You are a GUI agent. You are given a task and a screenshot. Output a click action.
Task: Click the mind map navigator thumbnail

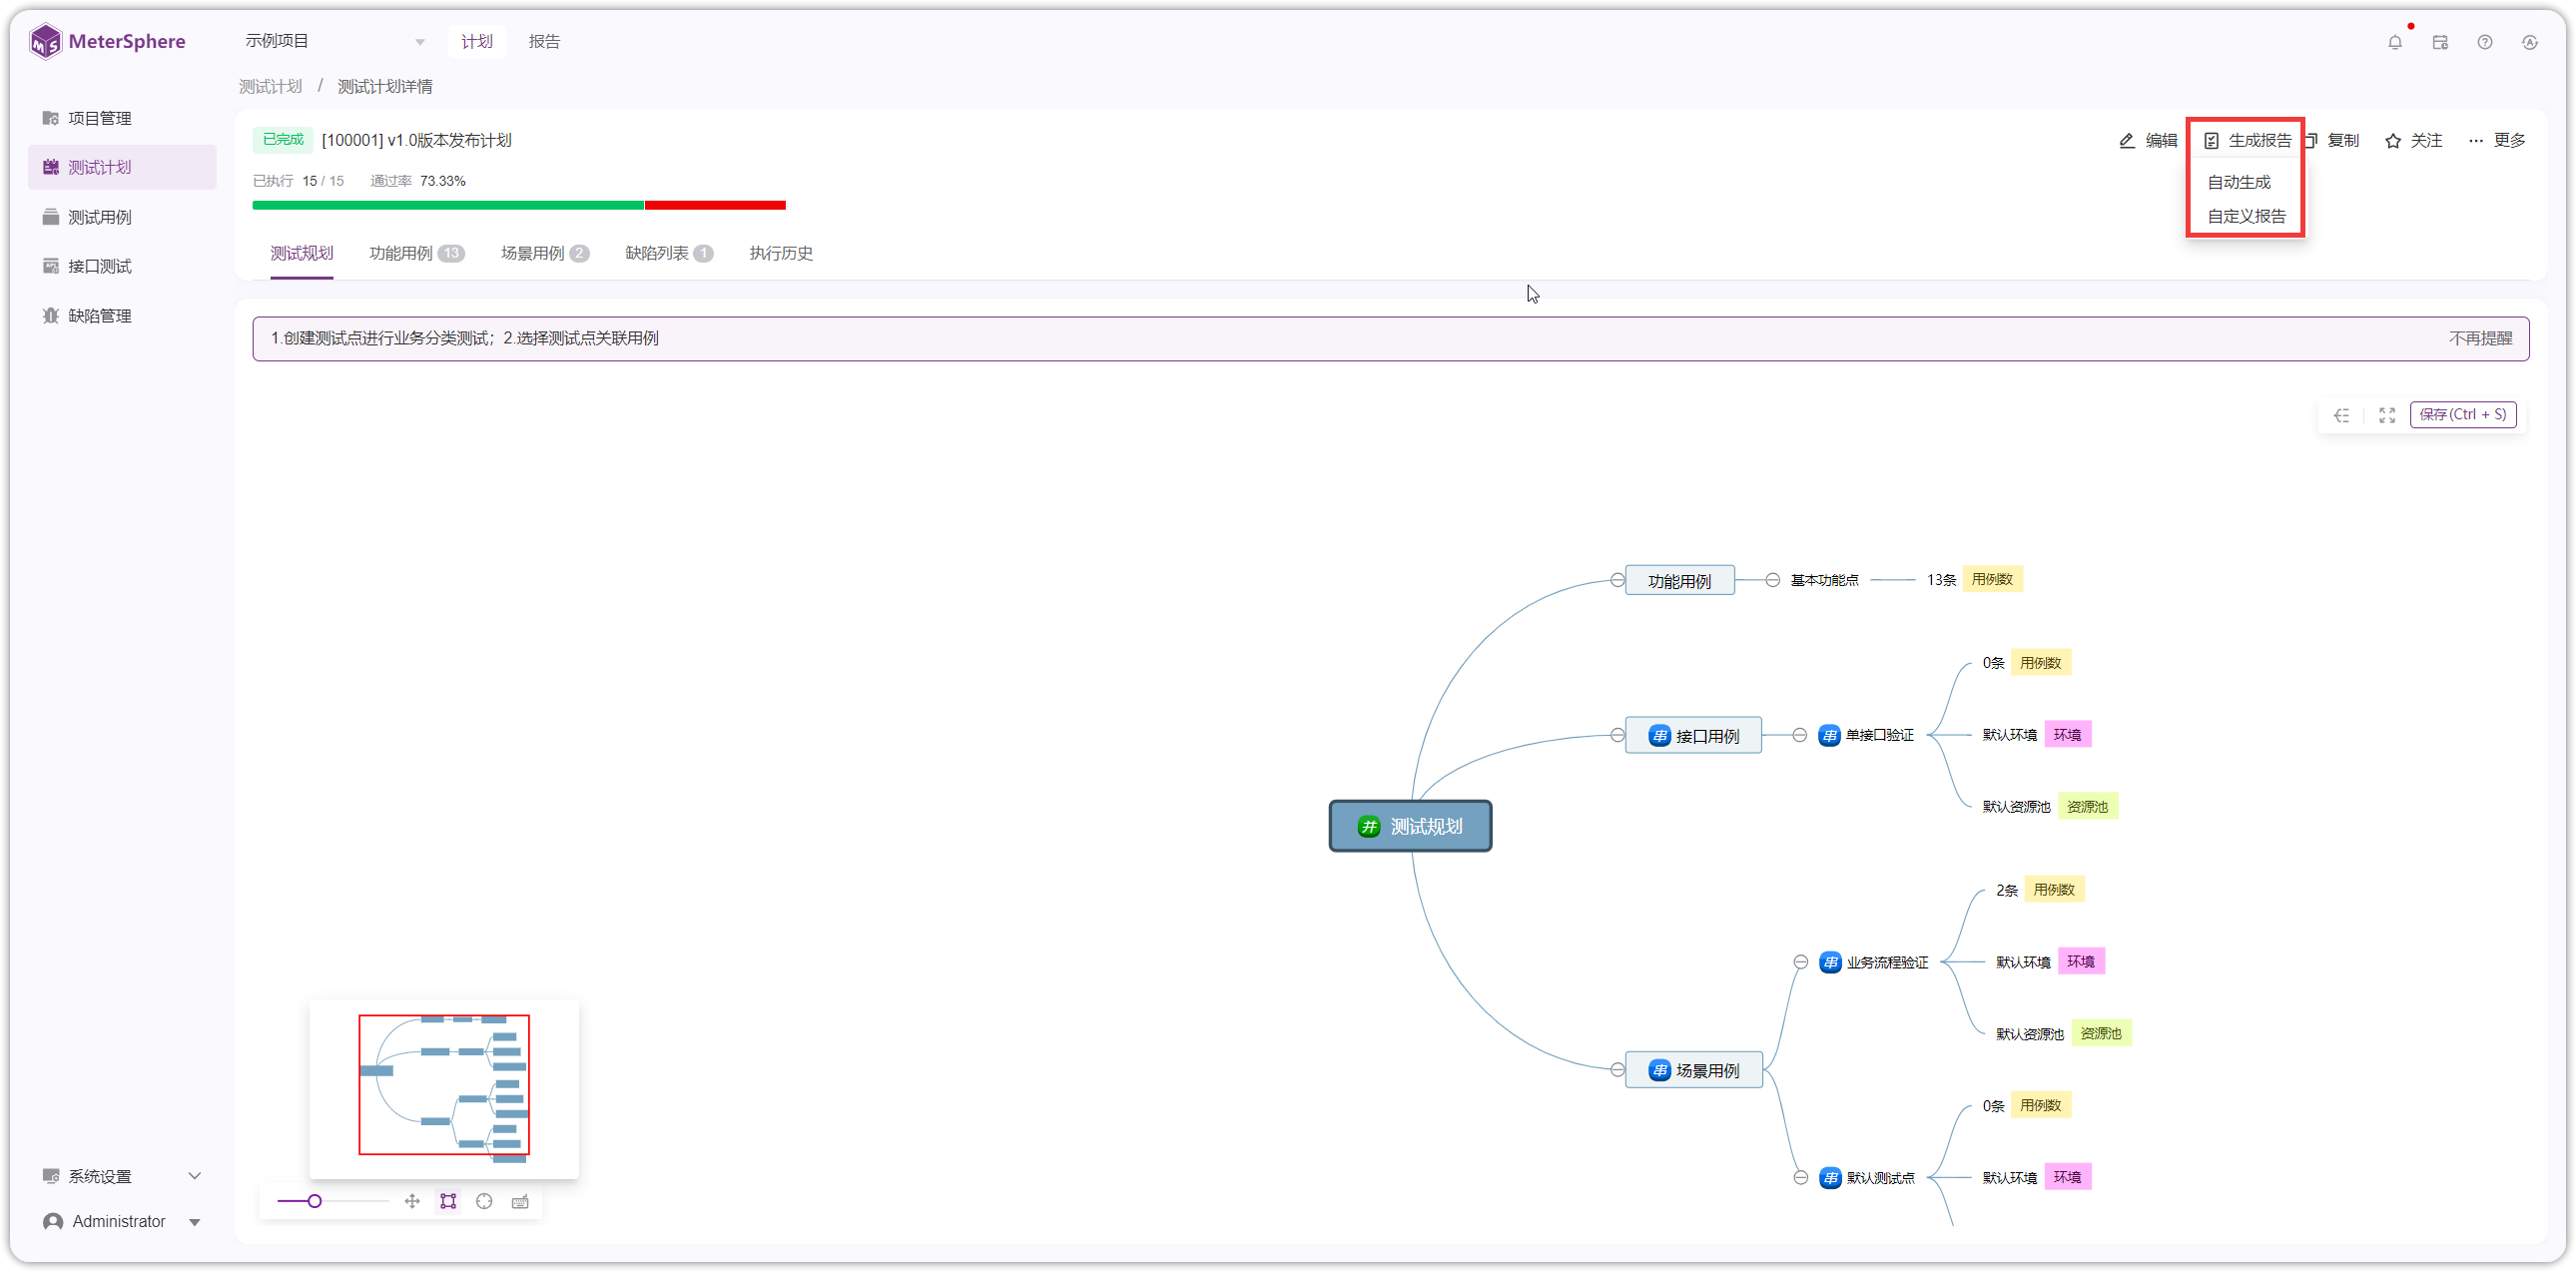[x=444, y=1088]
